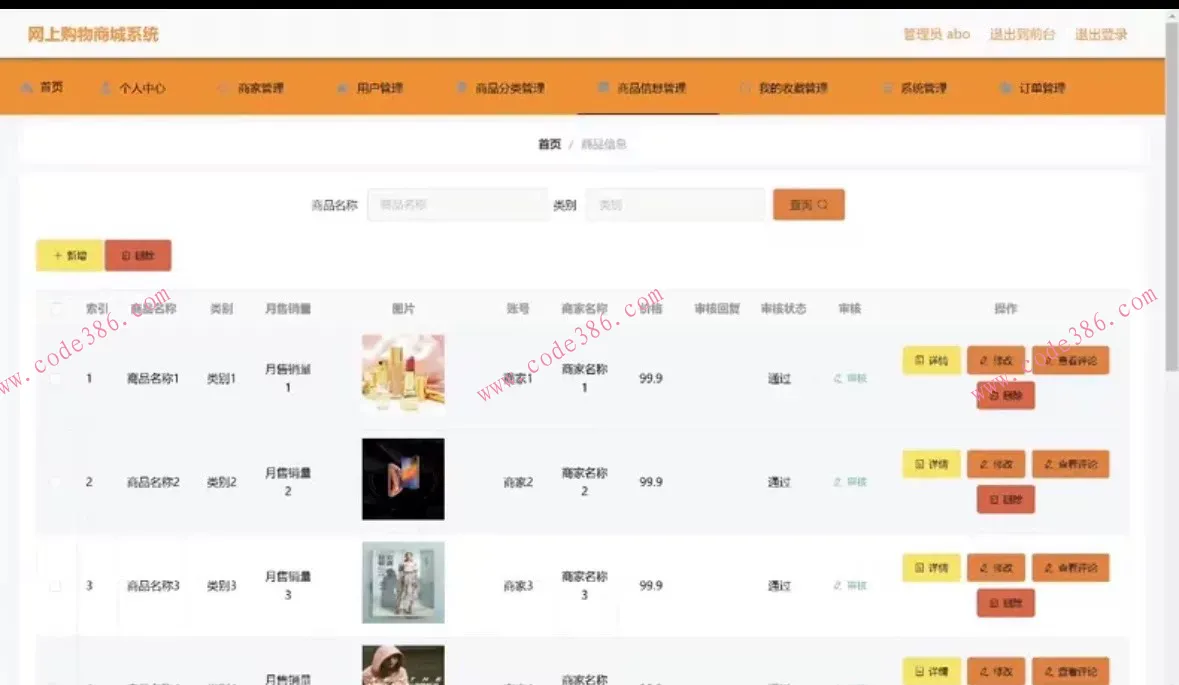Check the checkbox for 商品名称3 row
This screenshot has height=685, width=1179.
point(57,585)
